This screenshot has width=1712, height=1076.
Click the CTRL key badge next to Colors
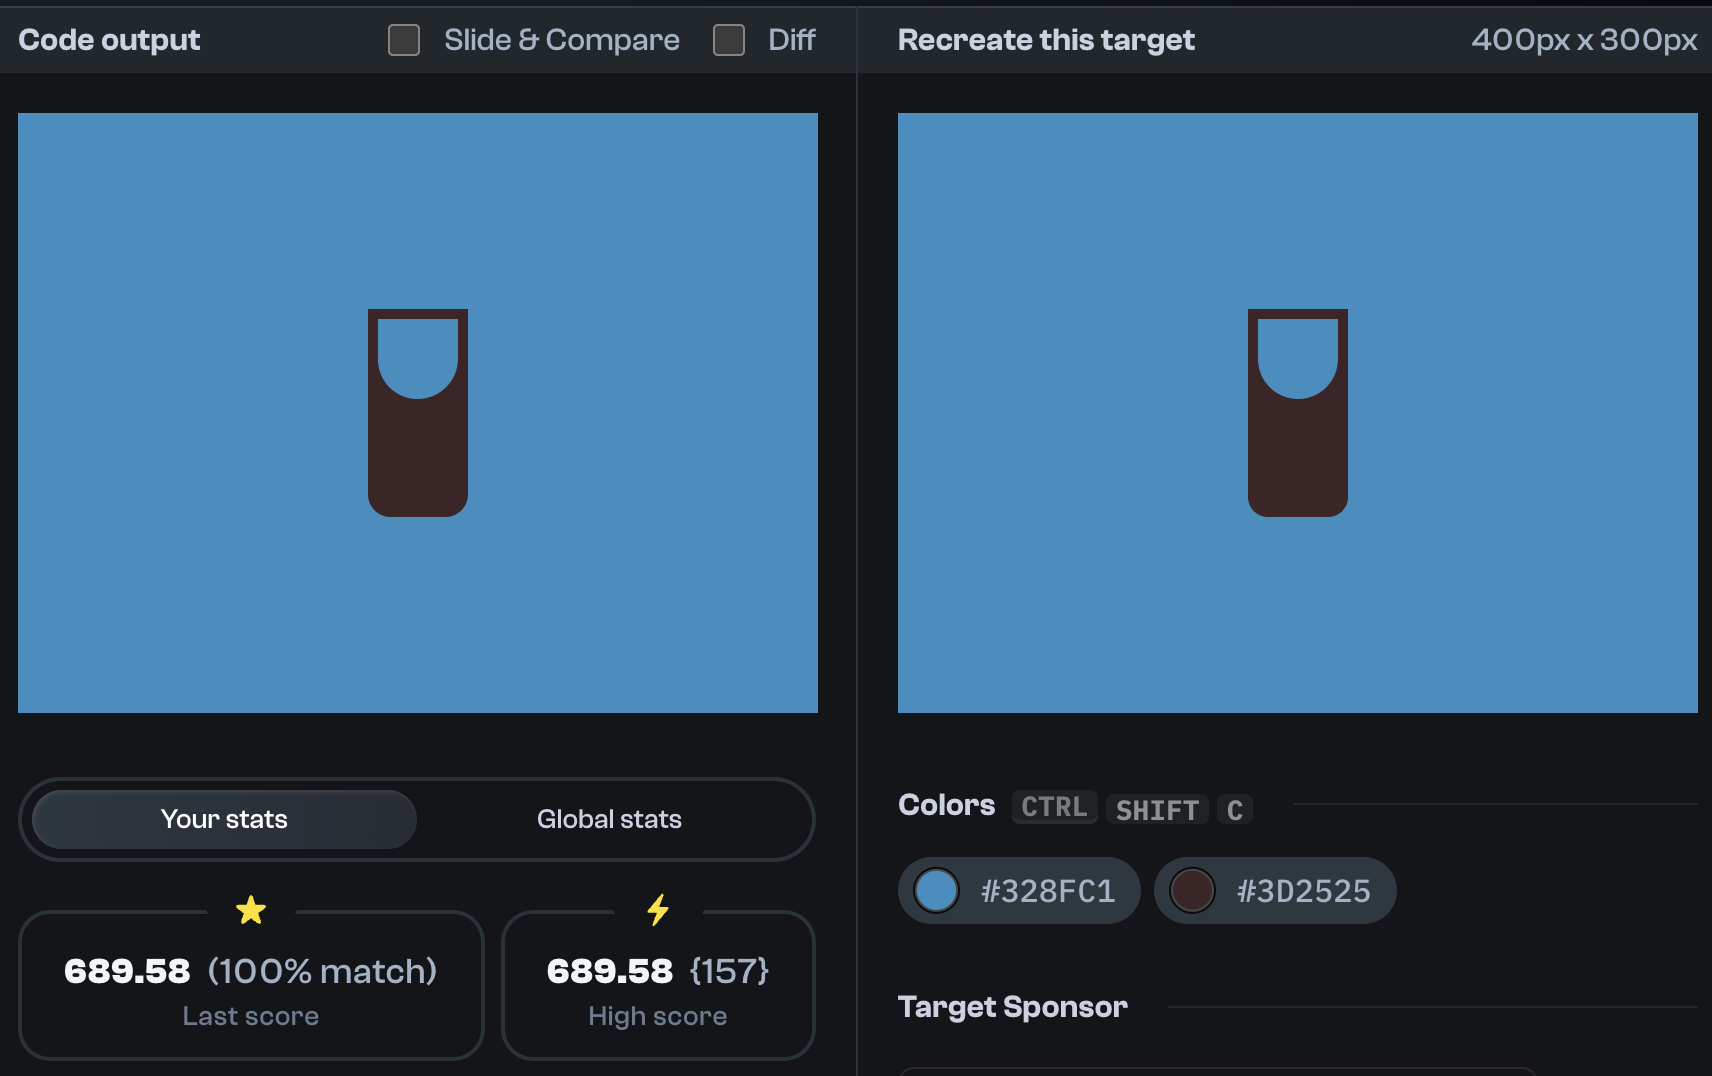click(x=1054, y=807)
